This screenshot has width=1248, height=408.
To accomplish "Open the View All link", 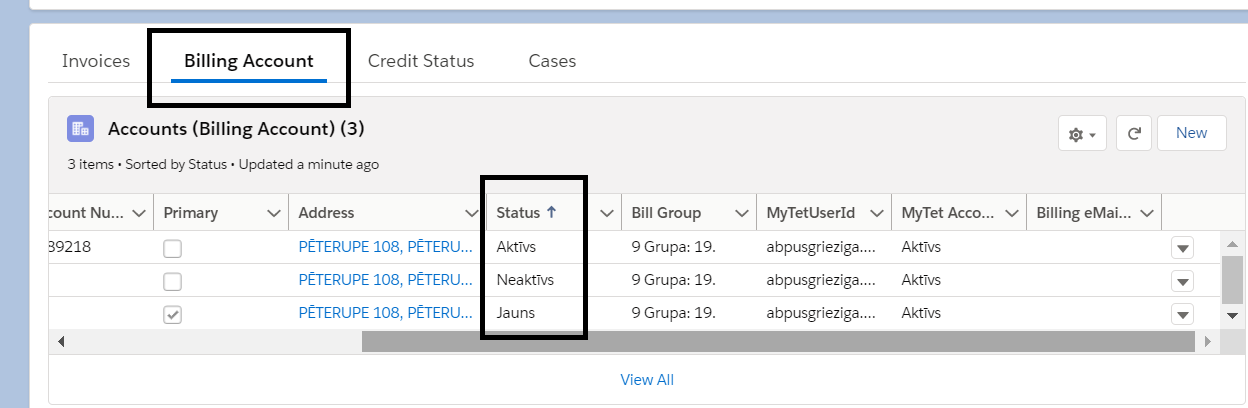I will point(647,380).
